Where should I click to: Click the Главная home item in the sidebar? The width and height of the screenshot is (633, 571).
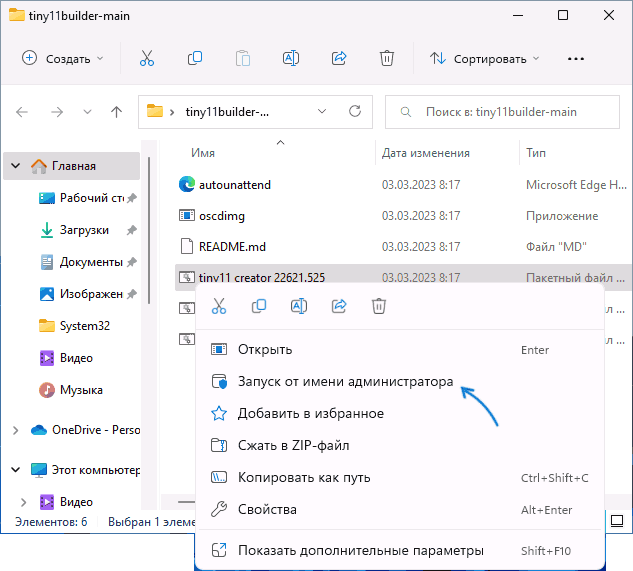tap(71, 166)
